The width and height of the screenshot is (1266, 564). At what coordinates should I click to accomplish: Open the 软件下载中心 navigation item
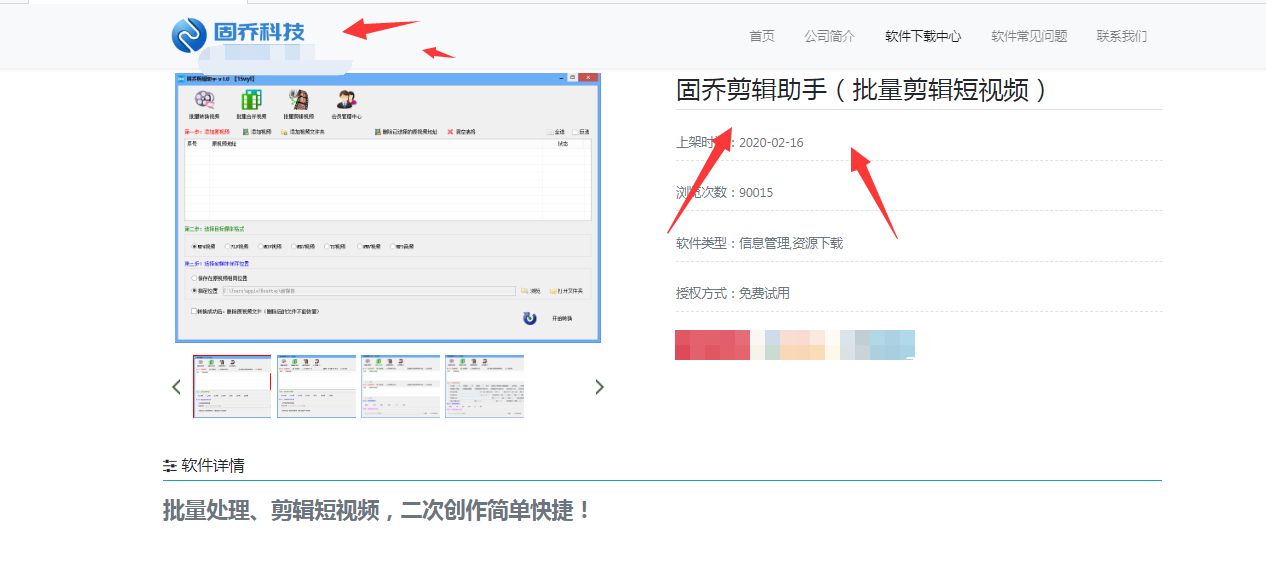tap(923, 36)
